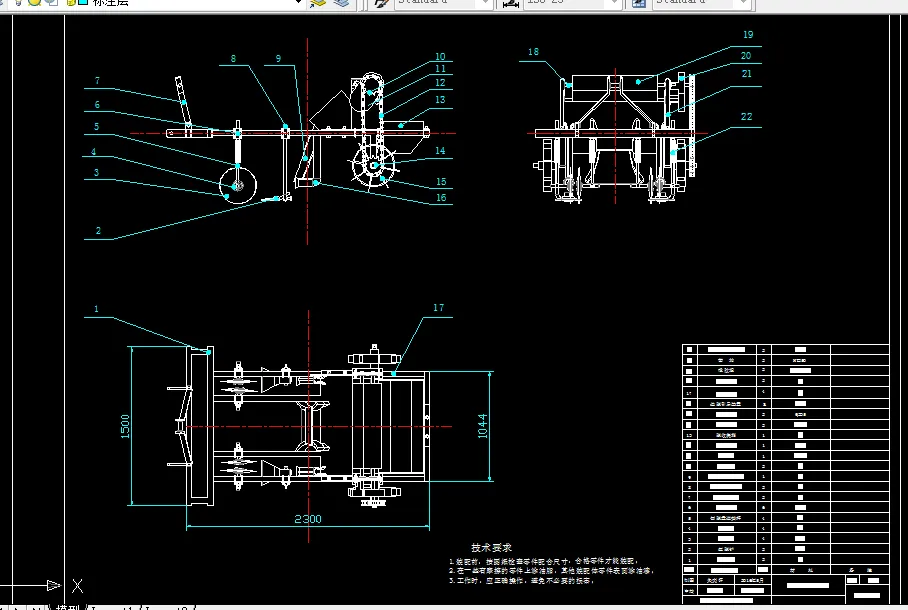Select part callout number 17

pos(438,308)
